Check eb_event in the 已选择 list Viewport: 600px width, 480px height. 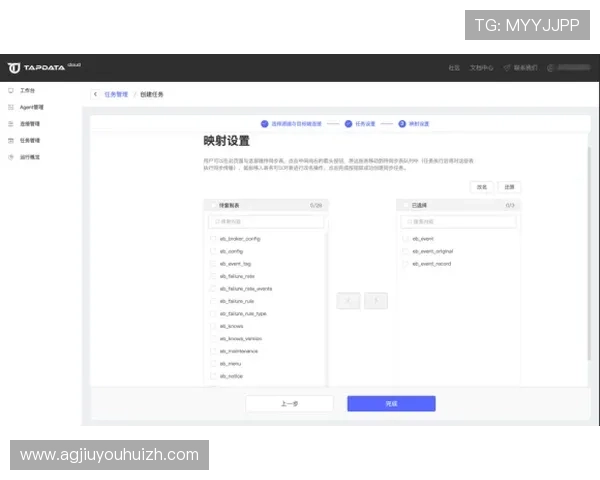(x=406, y=239)
